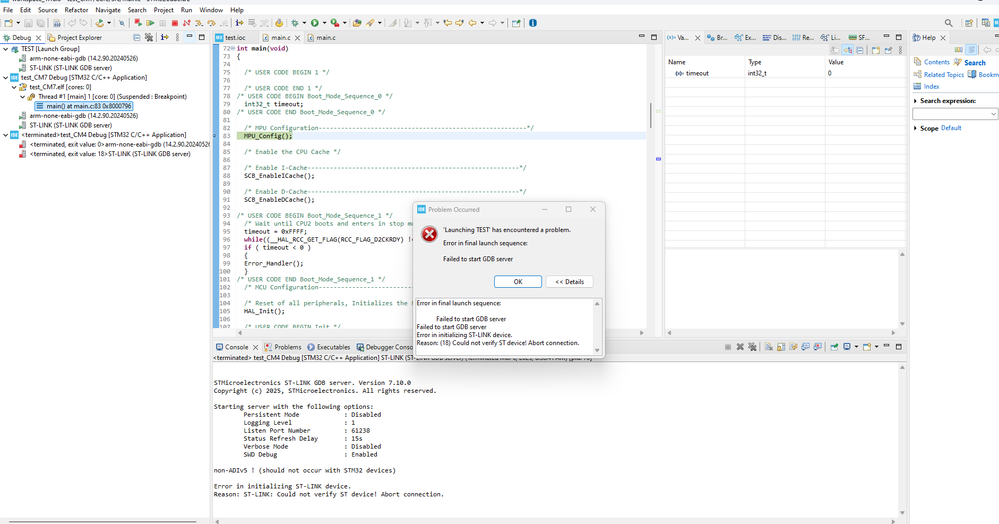Viewport: 999px width, 524px height.
Task: Click the Back navigation yellow arrow
Action: pos(471,23)
